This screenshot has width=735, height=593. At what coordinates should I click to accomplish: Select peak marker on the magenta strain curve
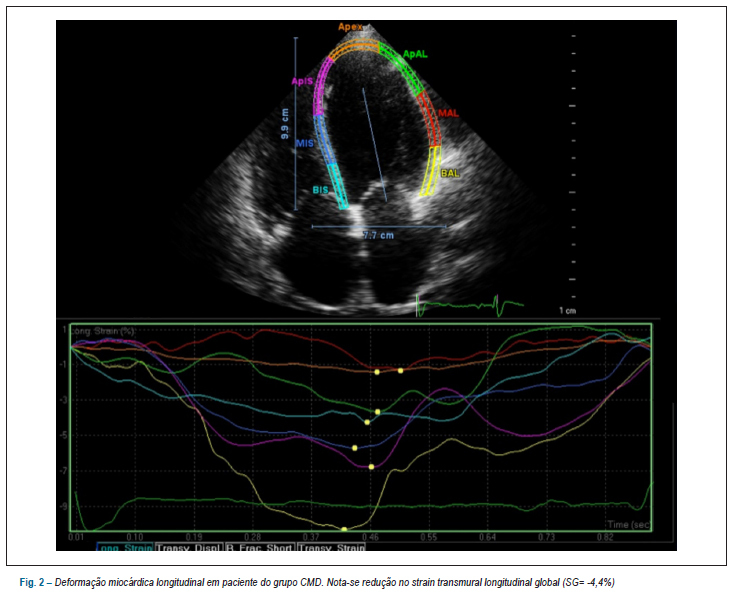(371, 466)
